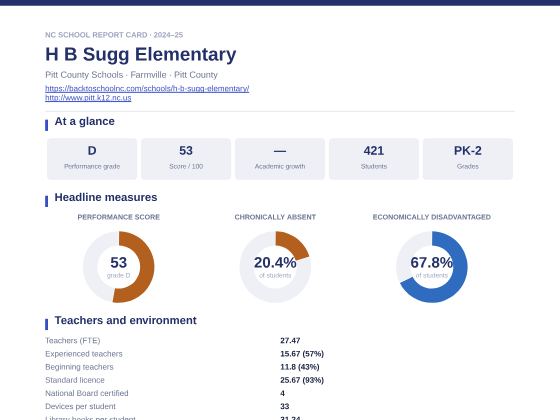
Task: Click the 11.8 (43%) value
Action: click(x=300, y=367)
